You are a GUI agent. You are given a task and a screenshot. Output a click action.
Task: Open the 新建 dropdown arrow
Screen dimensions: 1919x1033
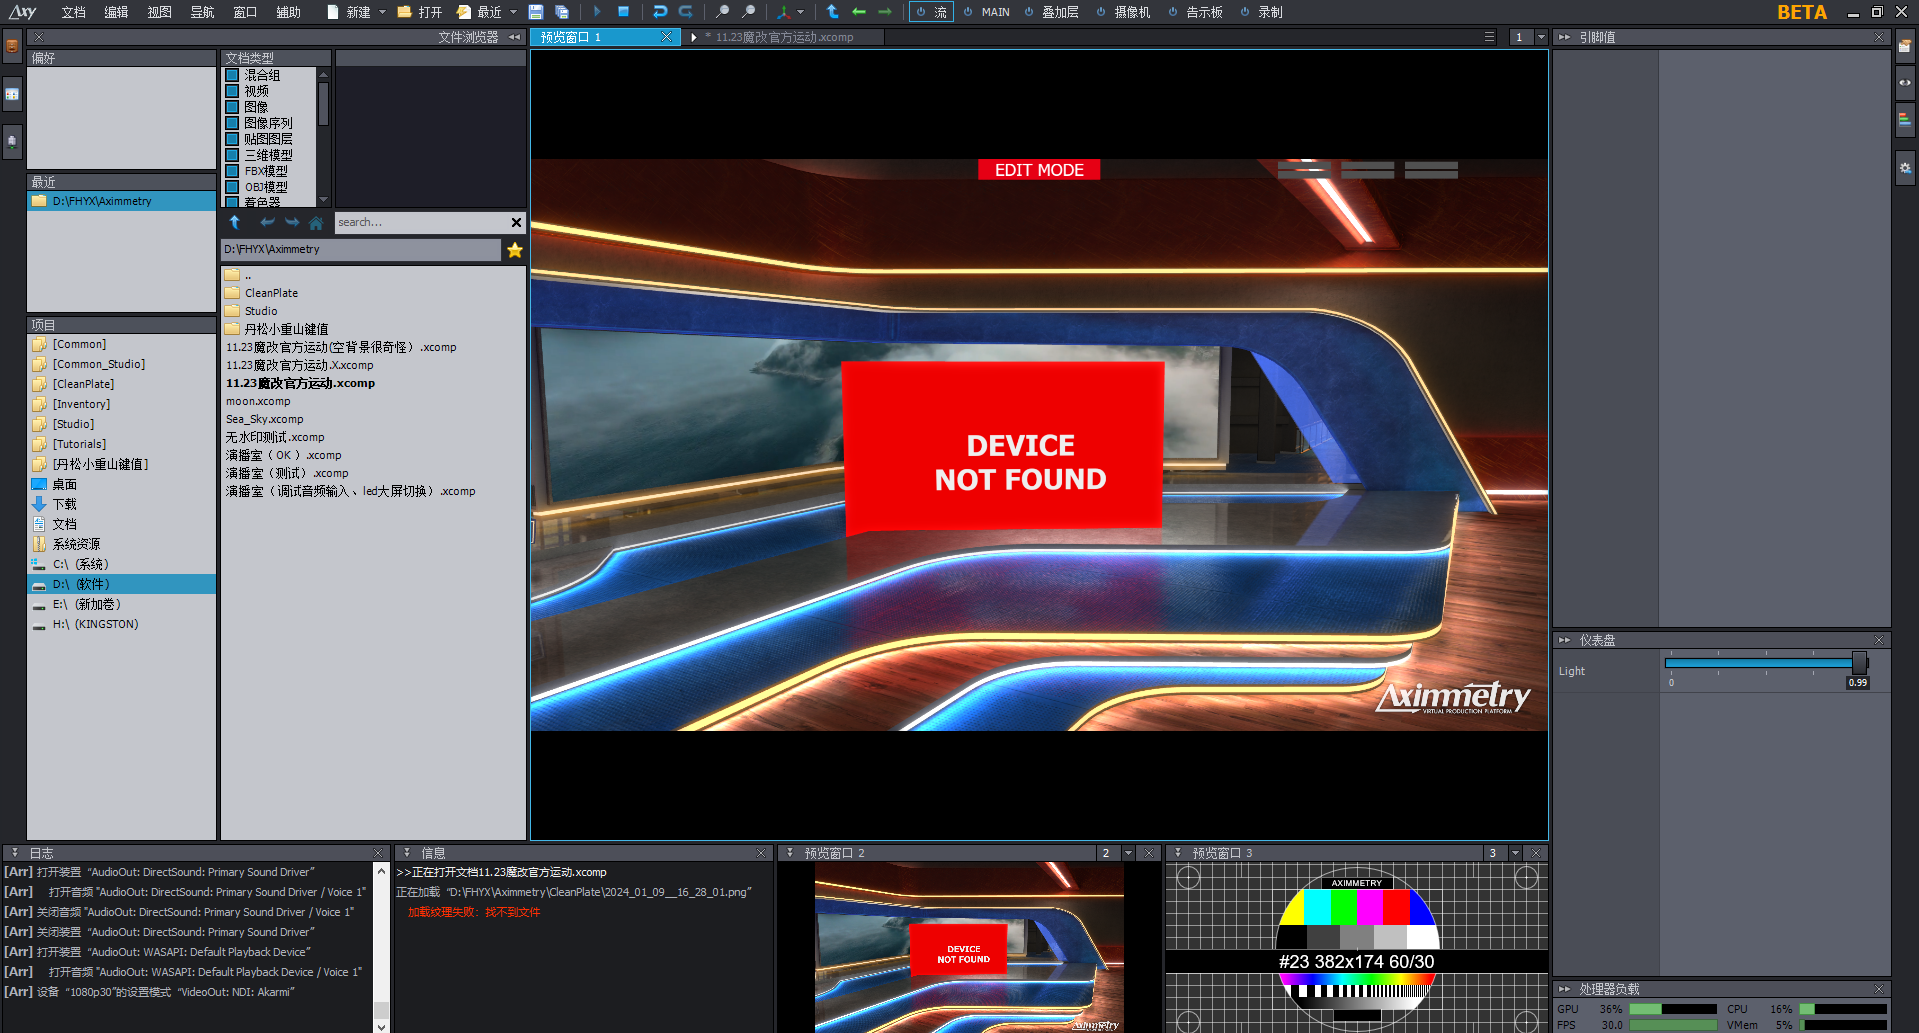(382, 12)
